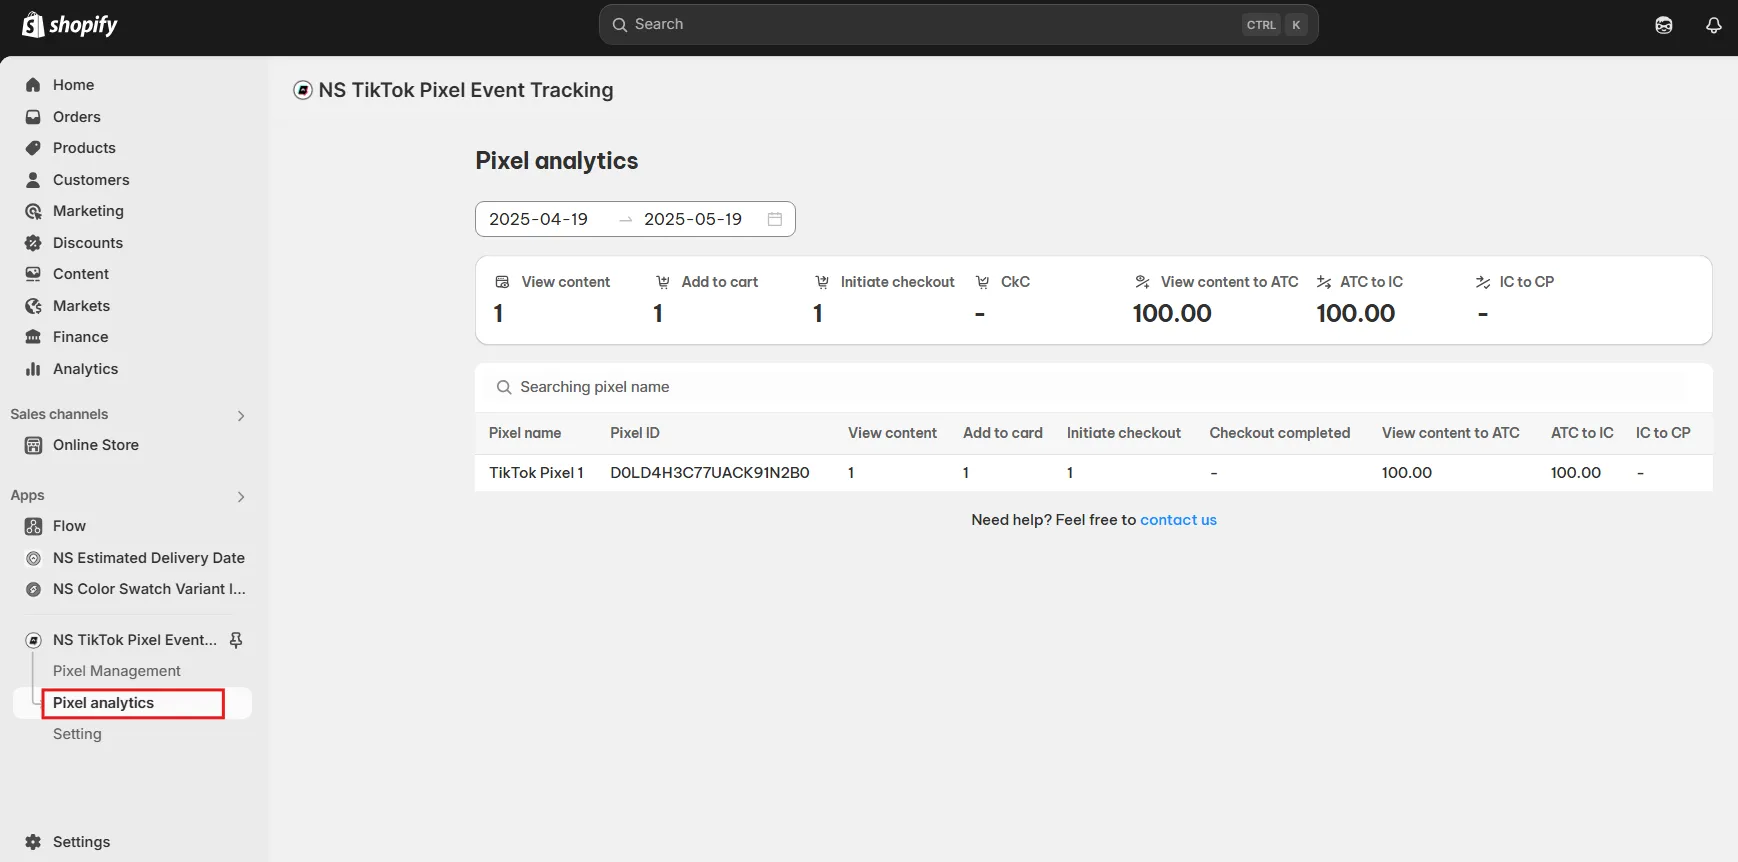Click the Pixel name column header
The height and width of the screenshot is (862, 1738).
tap(525, 433)
